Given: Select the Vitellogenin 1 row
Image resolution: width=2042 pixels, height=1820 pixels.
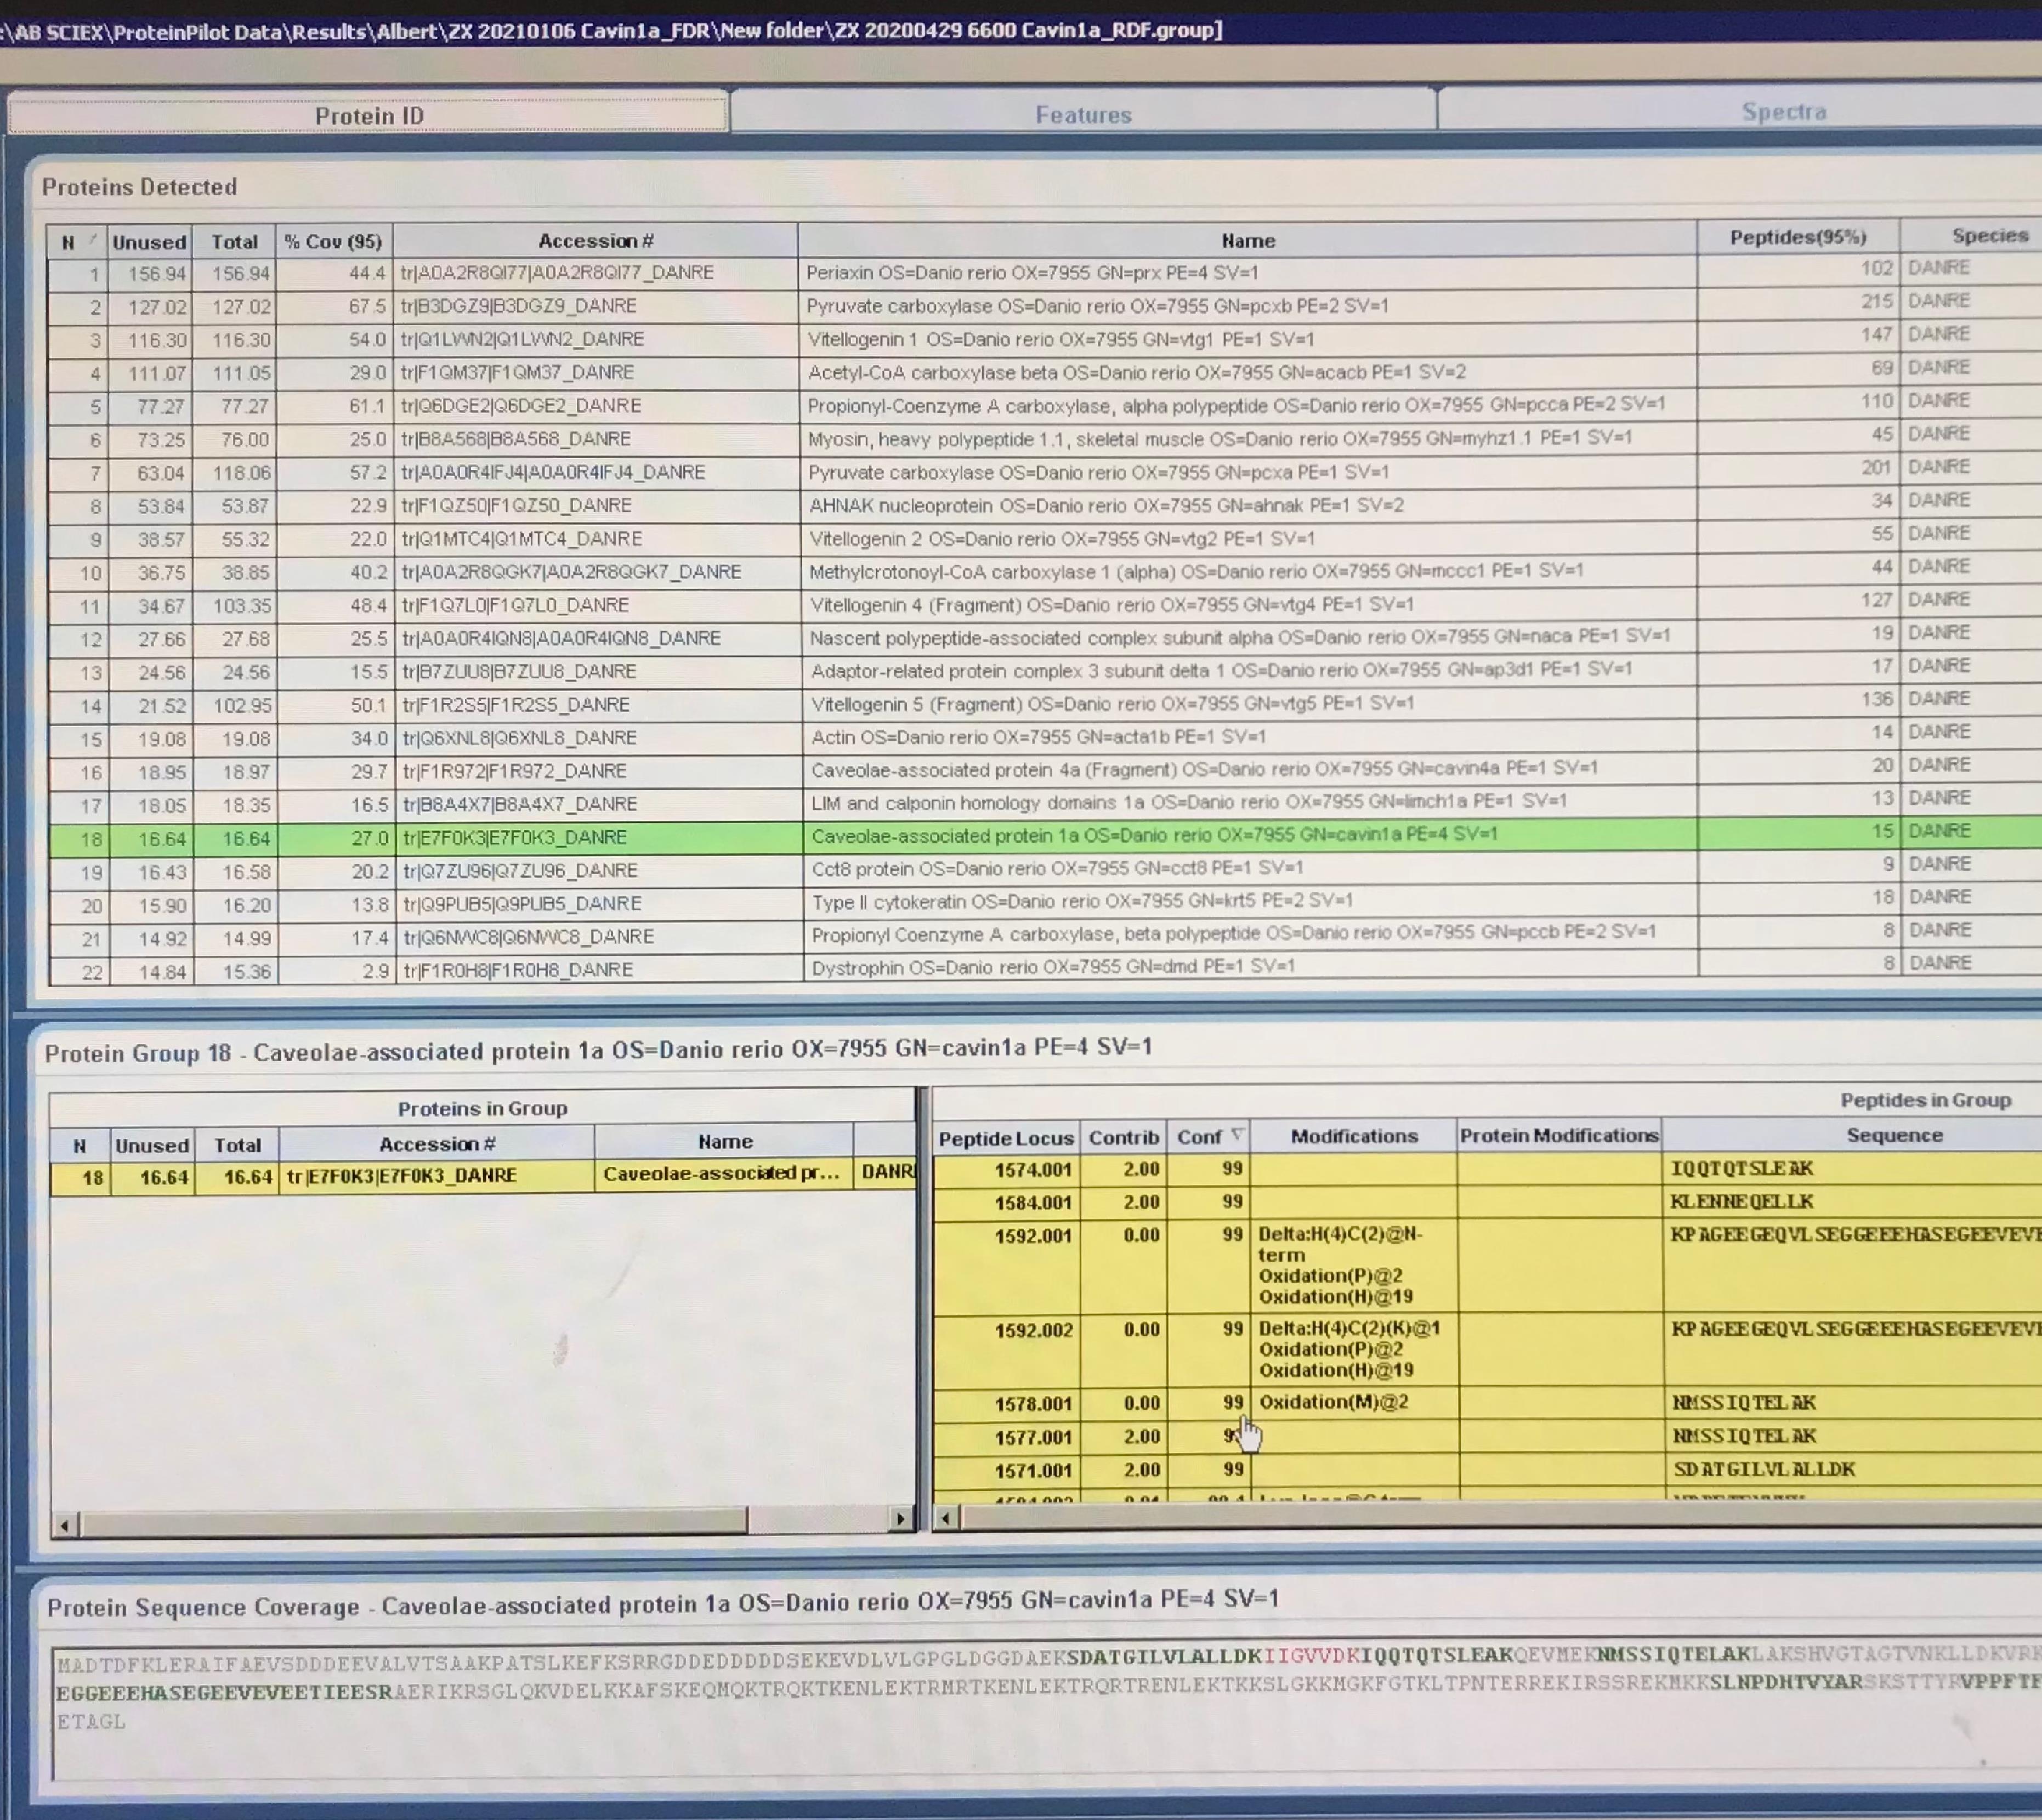Looking at the screenshot, I should pyautogui.click(x=1045, y=339).
